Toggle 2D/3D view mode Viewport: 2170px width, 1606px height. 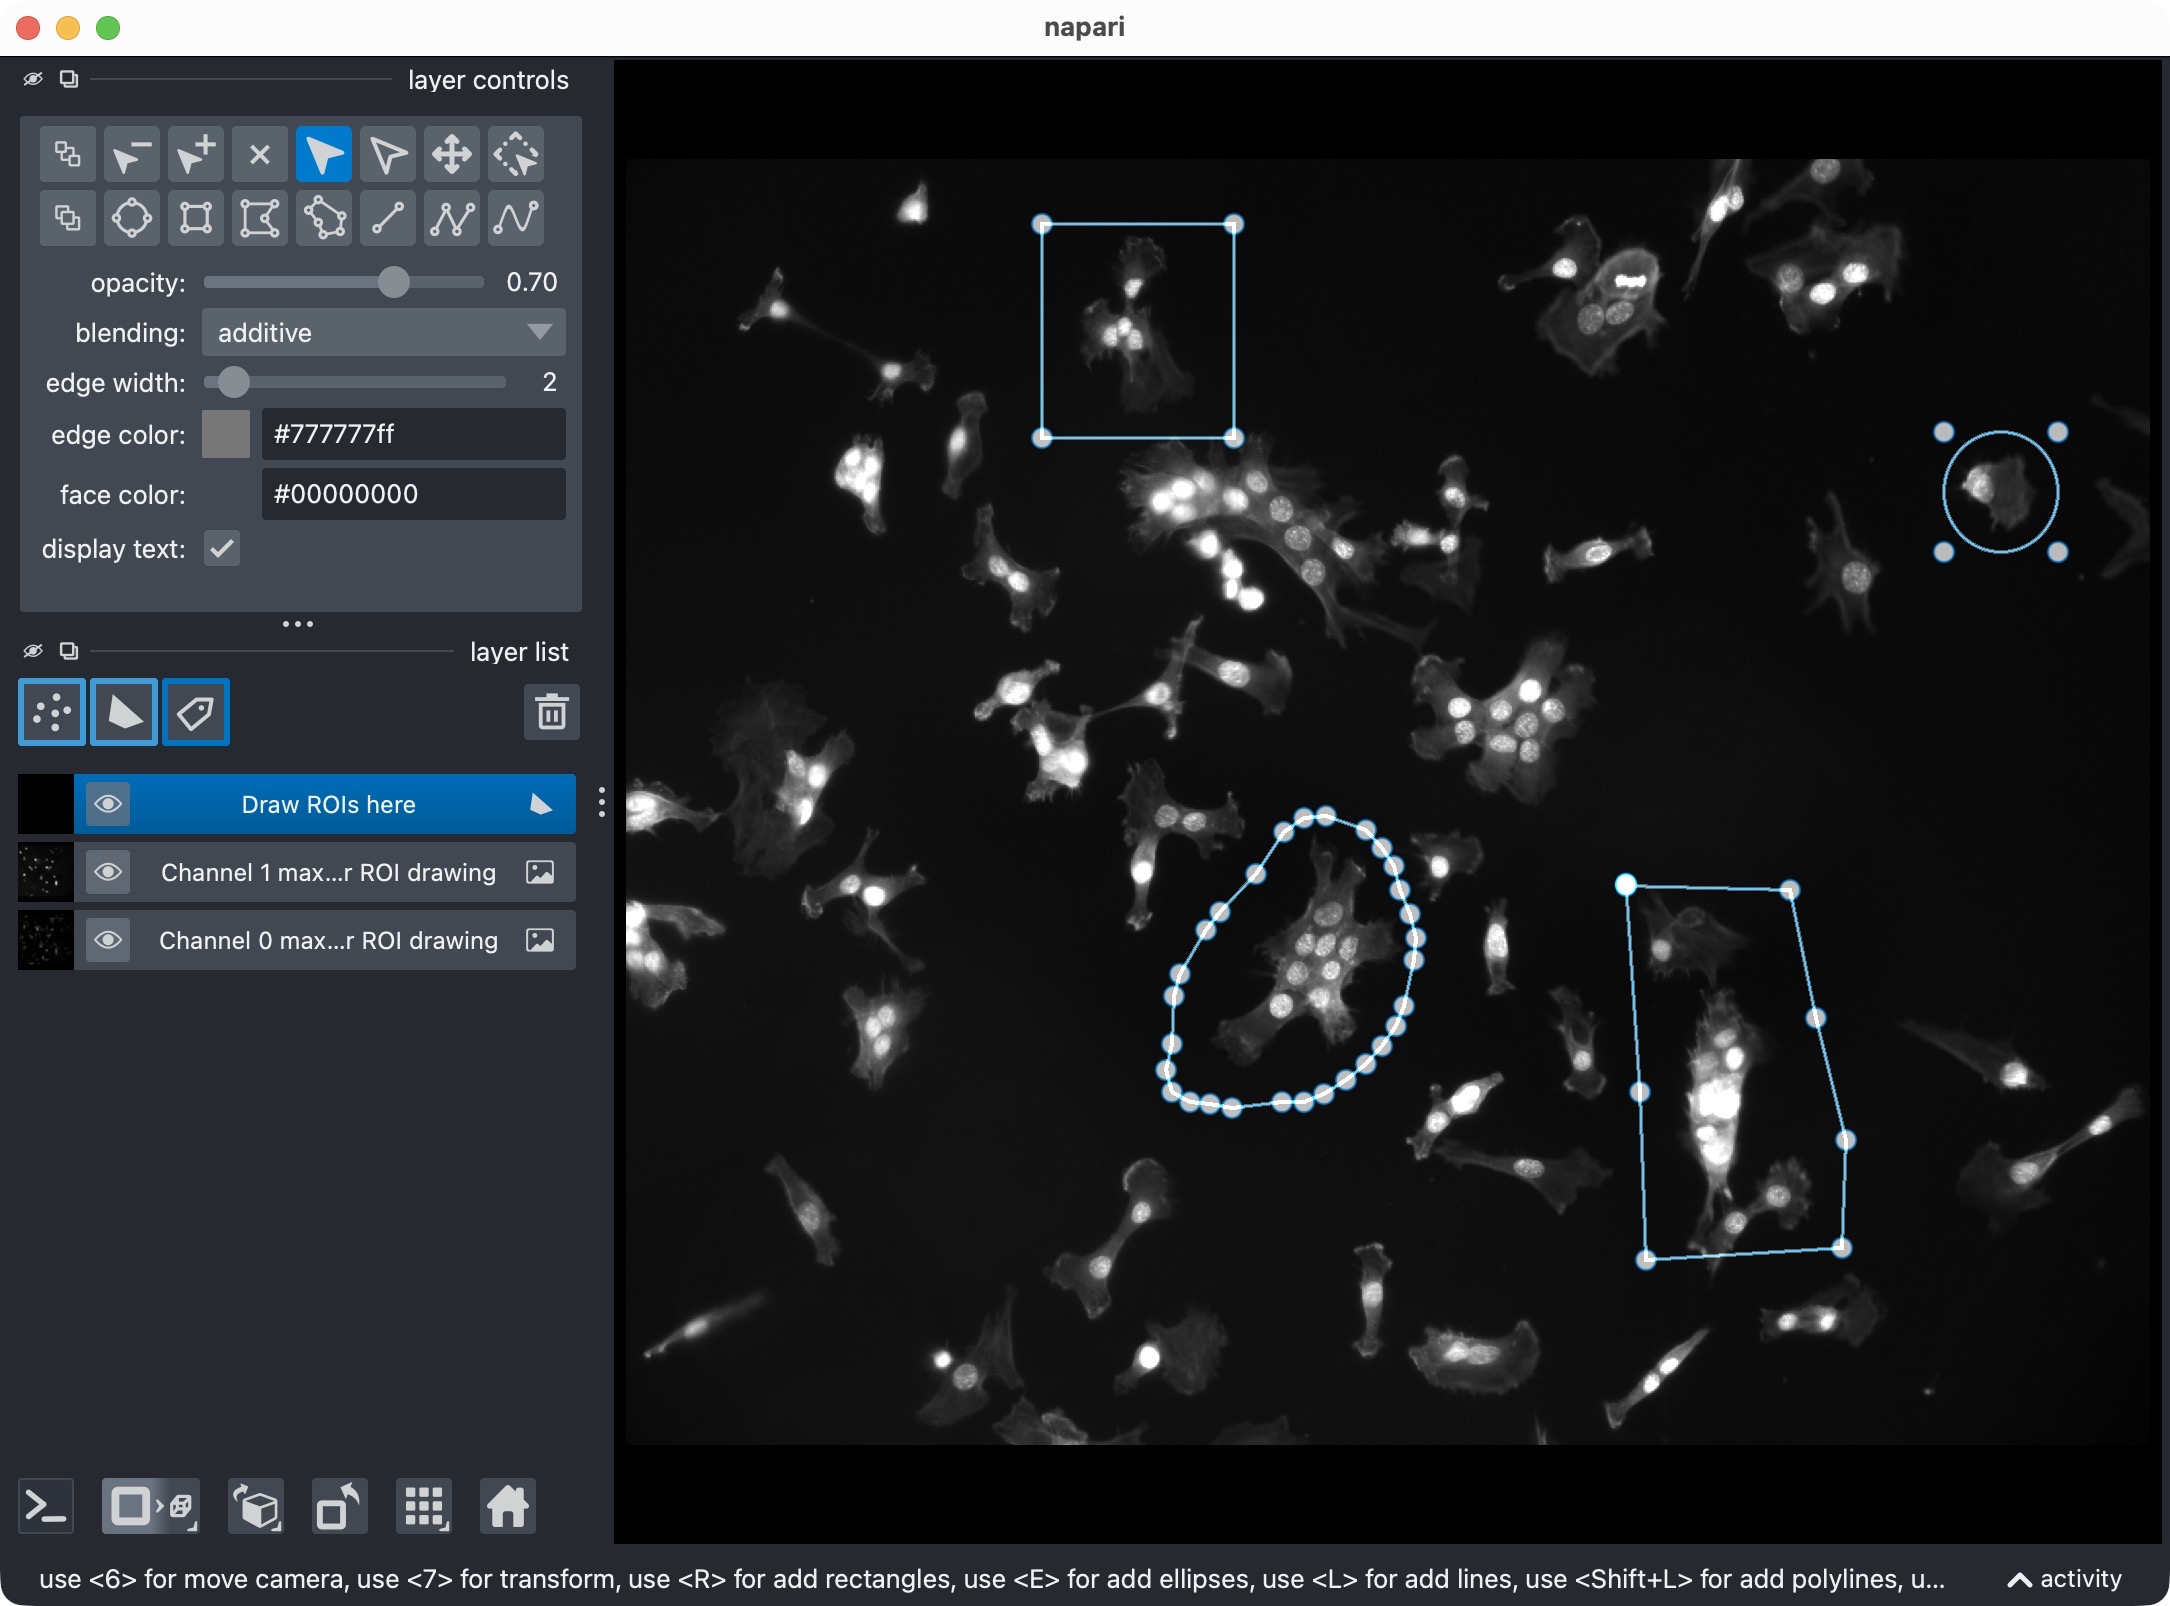151,1506
